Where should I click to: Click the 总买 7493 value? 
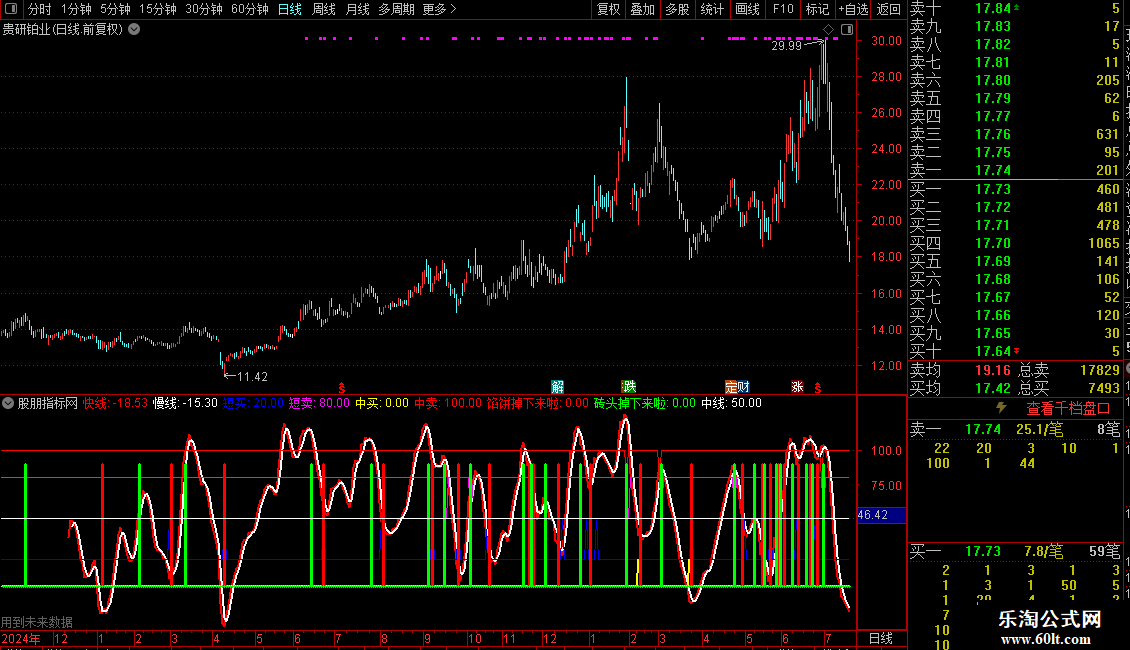pyautogui.click(x=1103, y=388)
